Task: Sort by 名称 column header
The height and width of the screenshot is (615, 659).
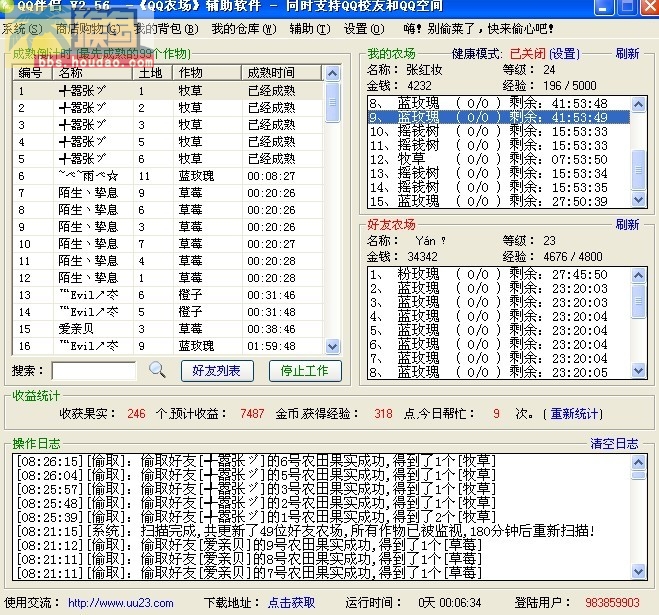Action: click(92, 73)
